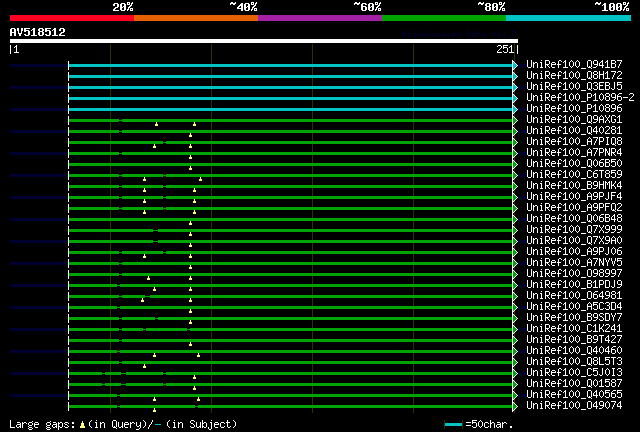640x432 pixels.
Task: Open the UniRef100_Q8H172 hit label
Action: [x=574, y=76]
